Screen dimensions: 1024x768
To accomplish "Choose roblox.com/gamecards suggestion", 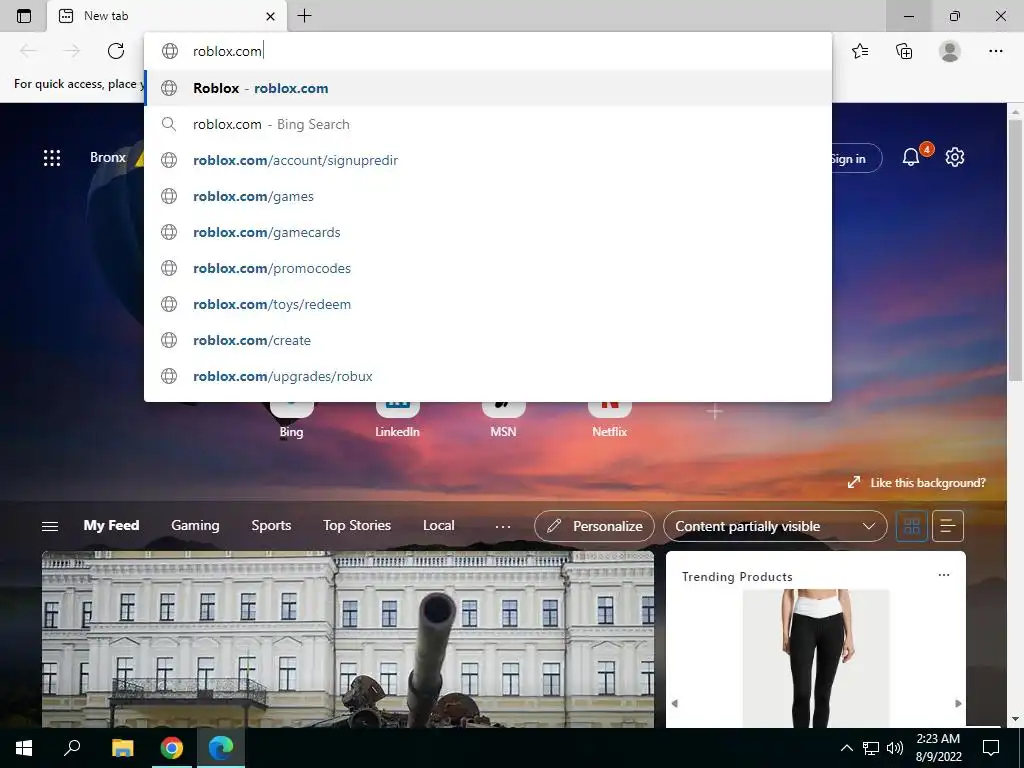I will pos(487,232).
